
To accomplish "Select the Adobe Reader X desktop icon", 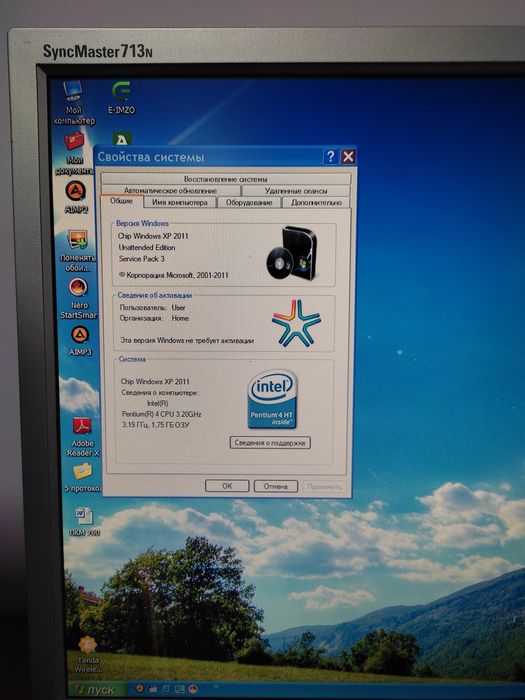I will pyautogui.click(x=83, y=437).
